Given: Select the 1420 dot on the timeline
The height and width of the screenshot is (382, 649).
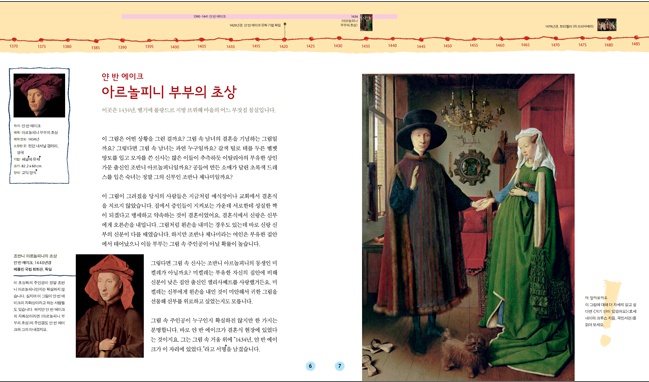Looking at the screenshot, I should coord(284,40).
